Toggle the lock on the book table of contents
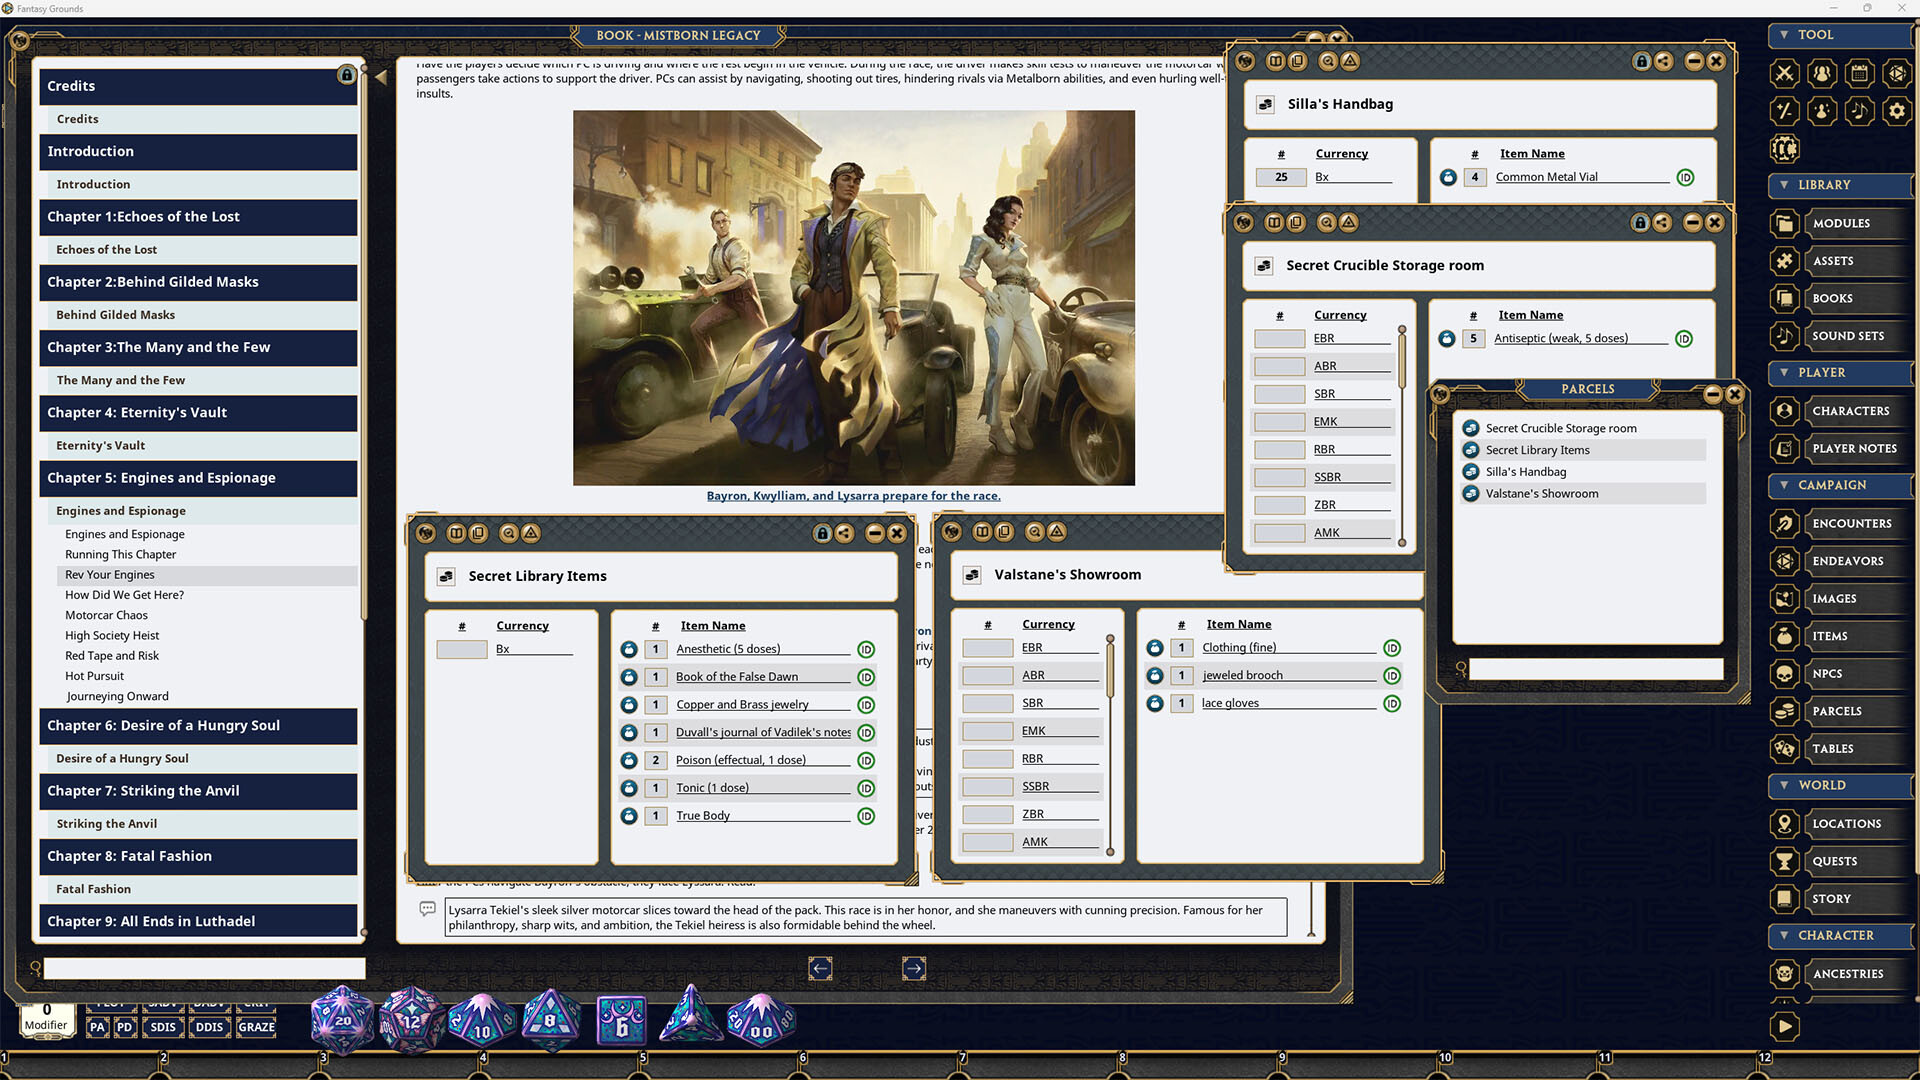The width and height of the screenshot is (1920, 1080). [346, 75]
